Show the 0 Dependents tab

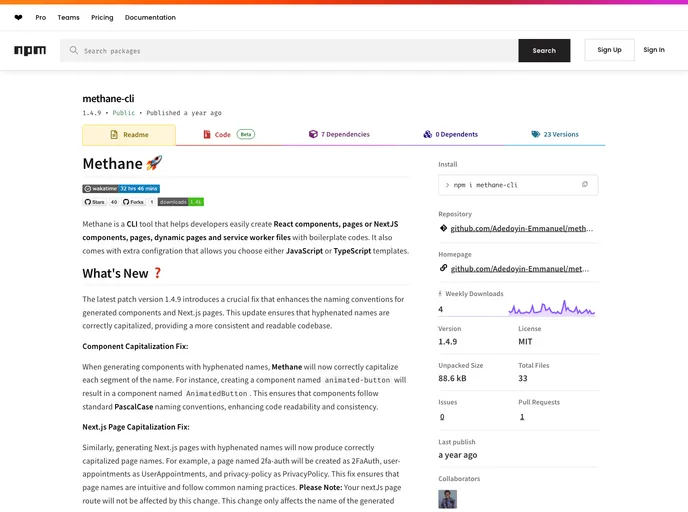[451, 134]
